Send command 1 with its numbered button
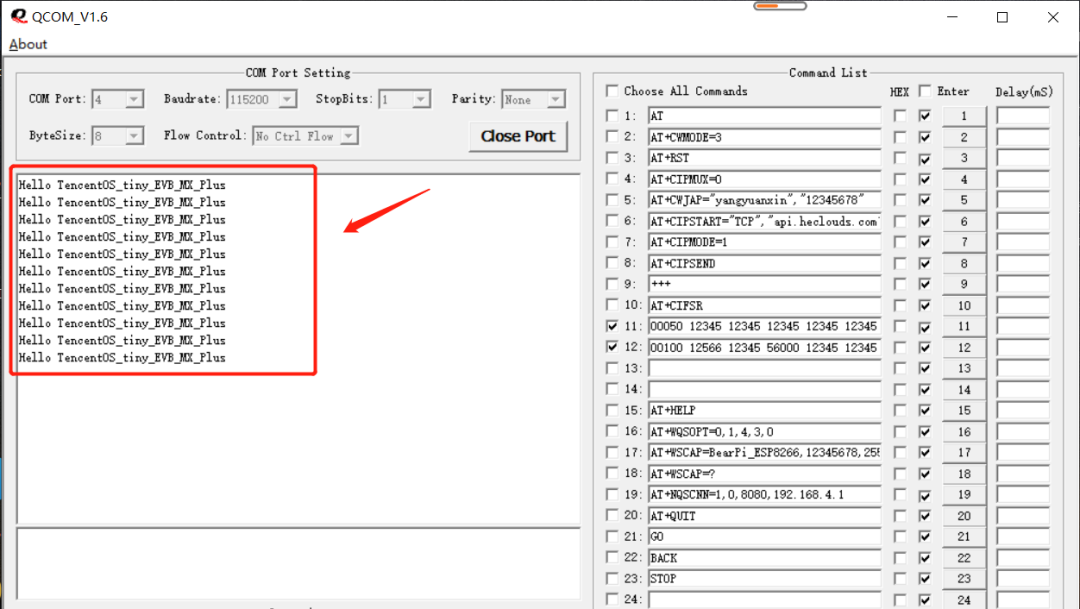 click(x=964, y=116)
